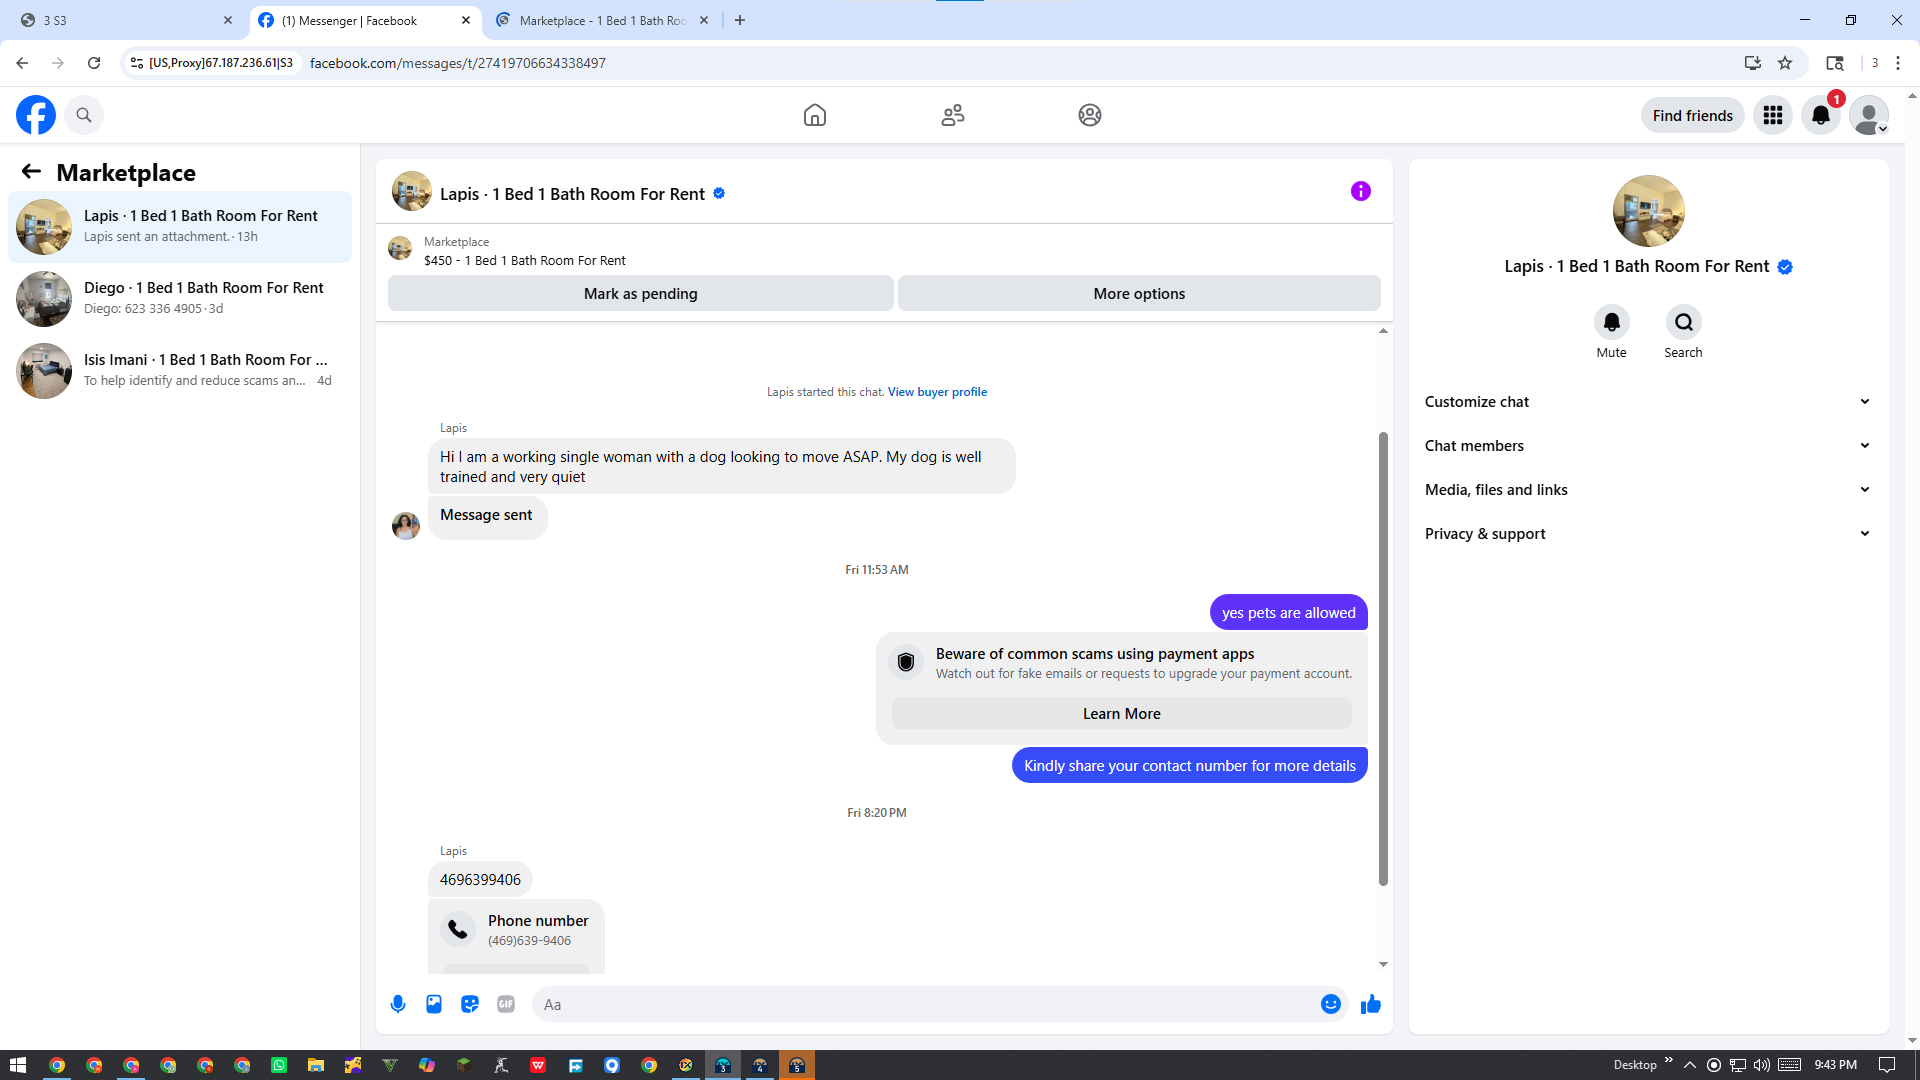Open the Chrome browser menu
Viewport: 1920px width, 1080px height.
click(x=1898, y=63)
